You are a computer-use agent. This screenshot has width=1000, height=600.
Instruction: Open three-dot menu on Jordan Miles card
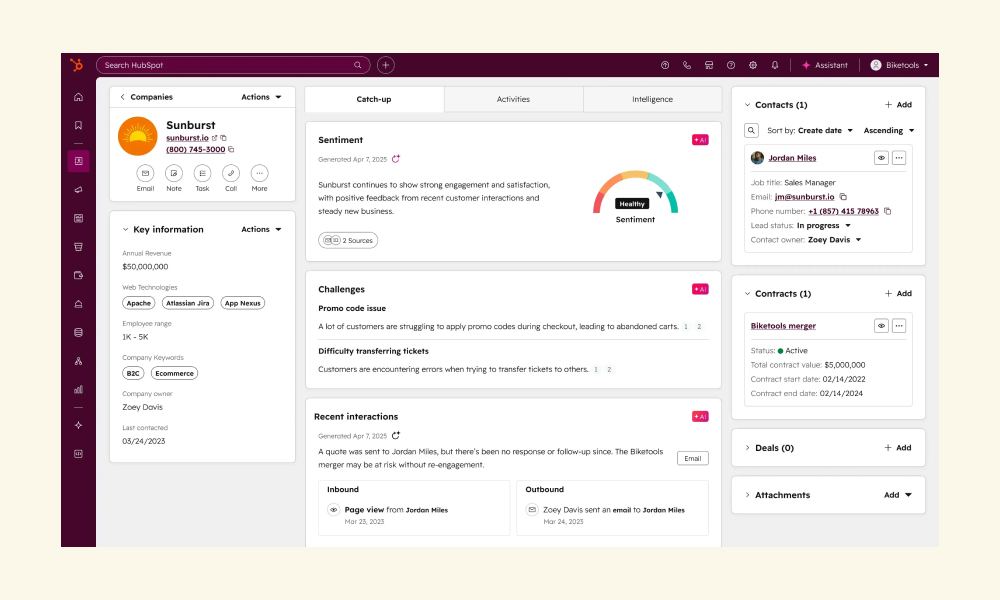point(899,157)
